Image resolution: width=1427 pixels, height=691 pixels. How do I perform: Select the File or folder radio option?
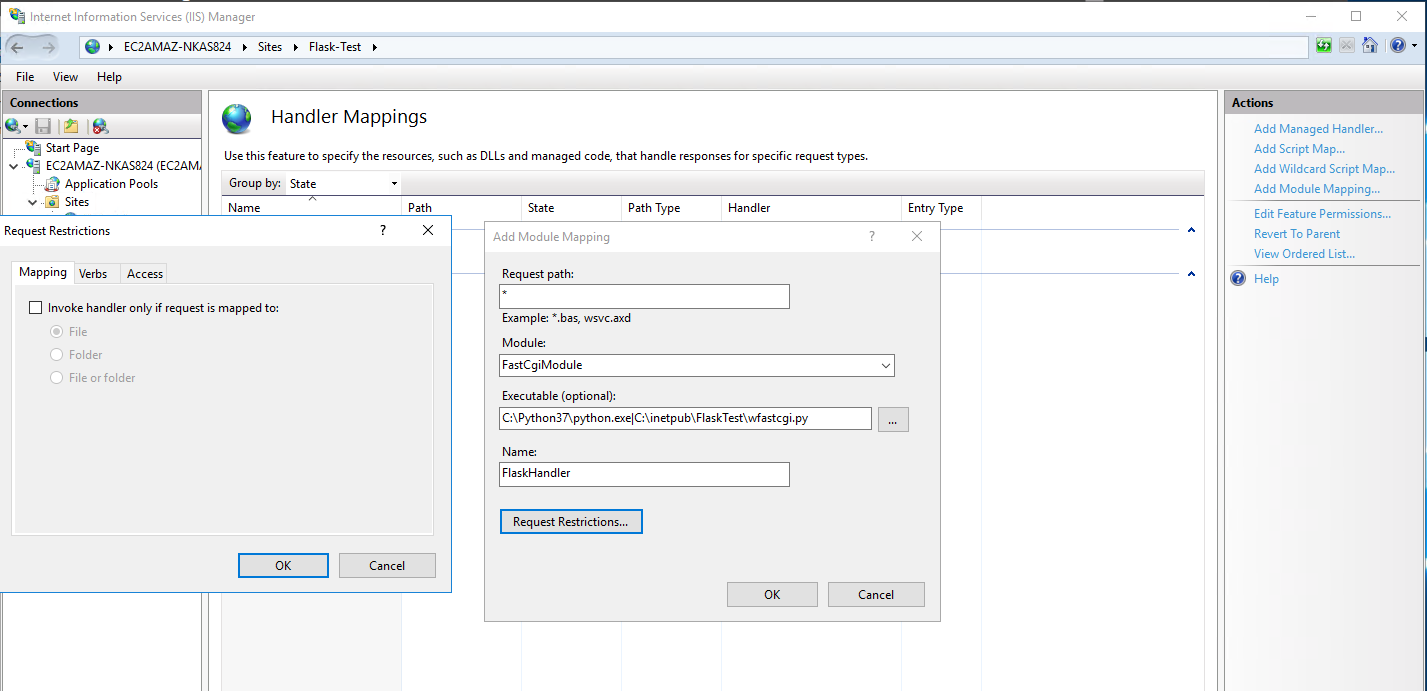coord(57,377)
